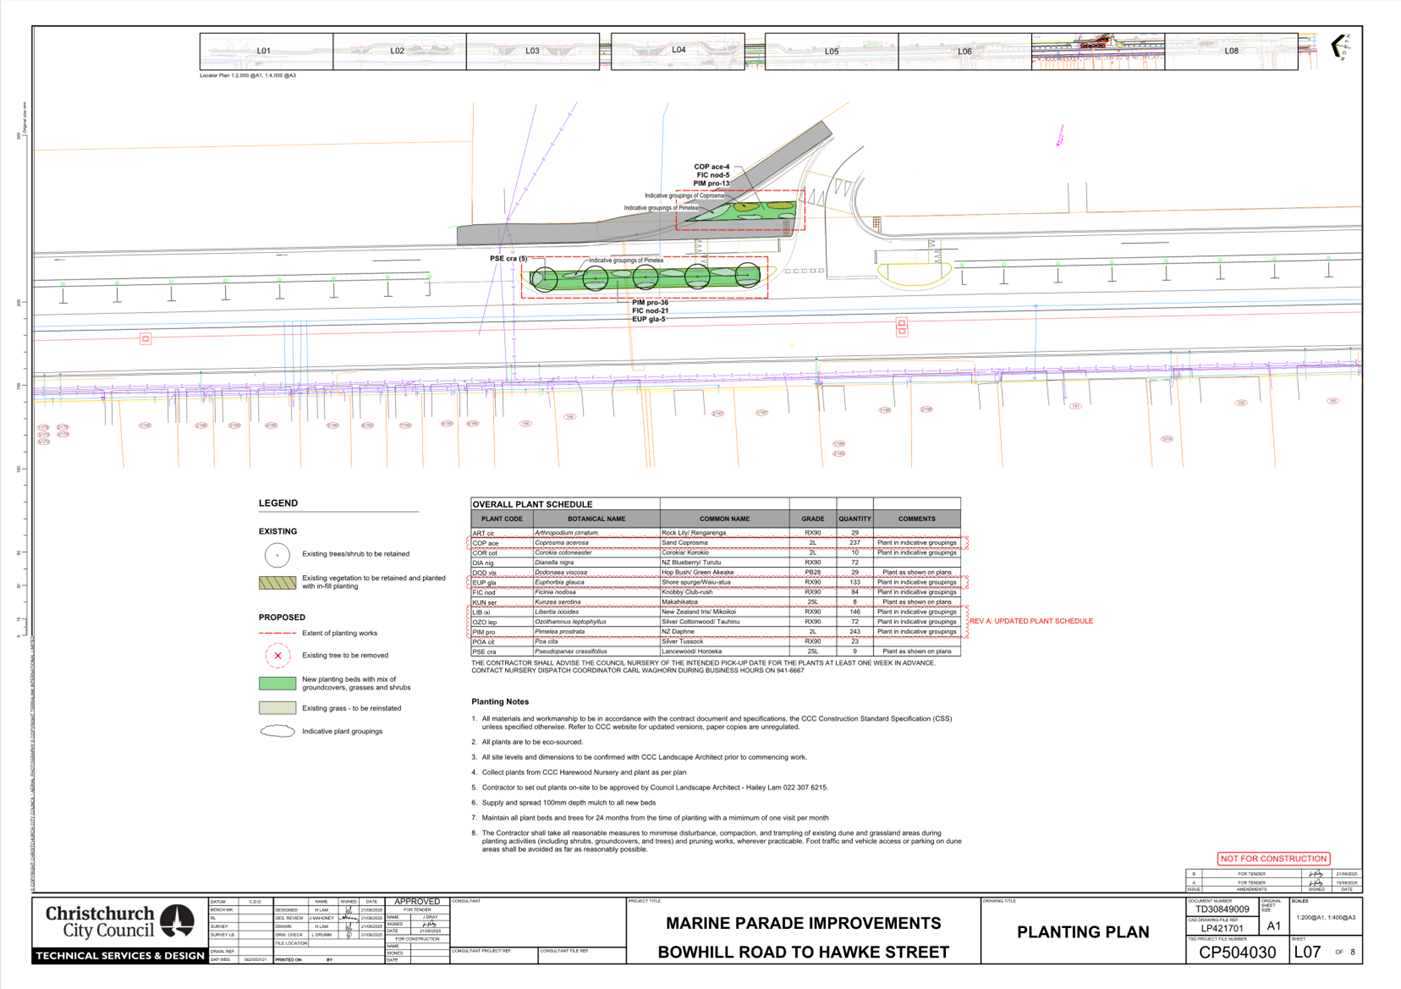Click the red X tree removal symbol
The height and width of the screenshot is (989, 1401).
coord(277,656)
